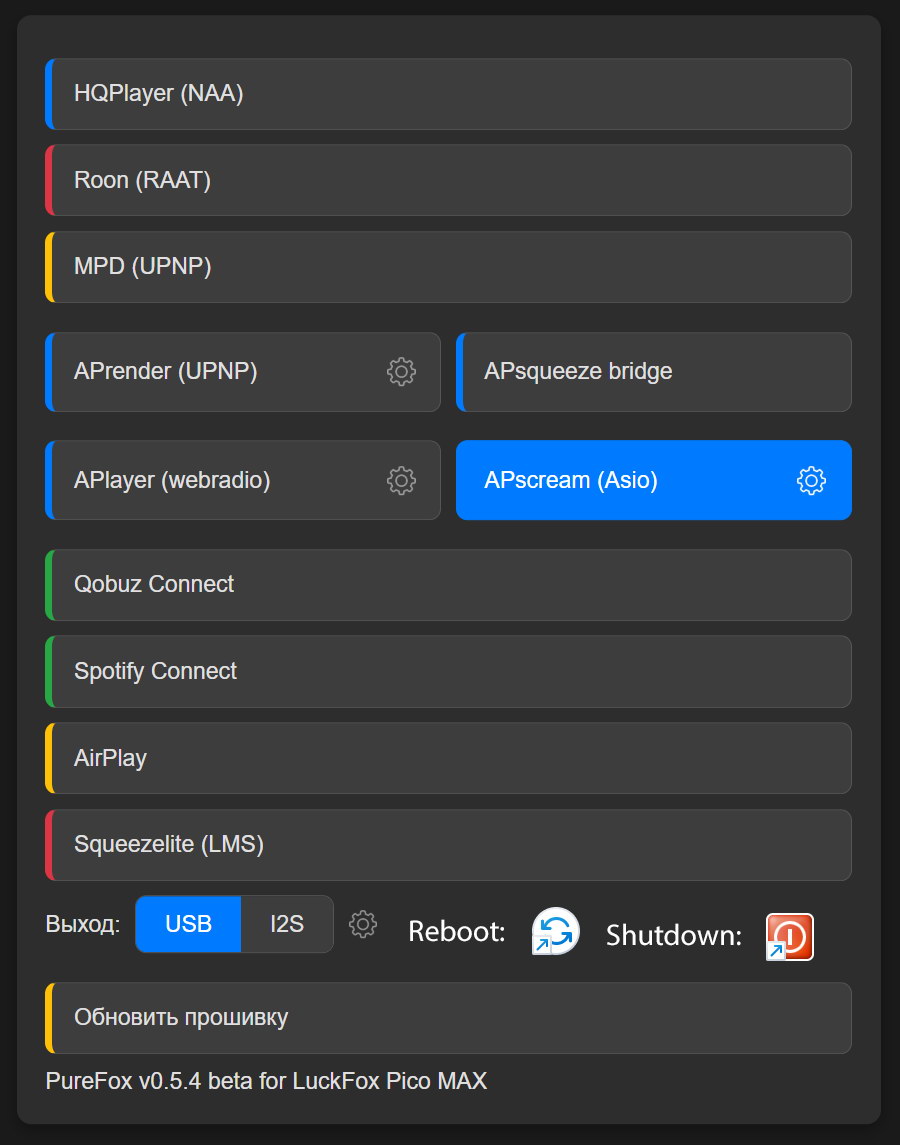Select APsqueeze bridge
Image resolution: width=900 pixels, height=1145 pixels.
(x=653, y=372)
